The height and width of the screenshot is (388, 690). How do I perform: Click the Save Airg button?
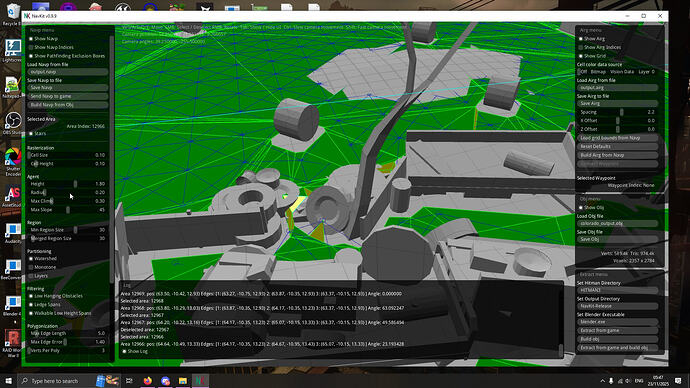[x=617, y=103]
